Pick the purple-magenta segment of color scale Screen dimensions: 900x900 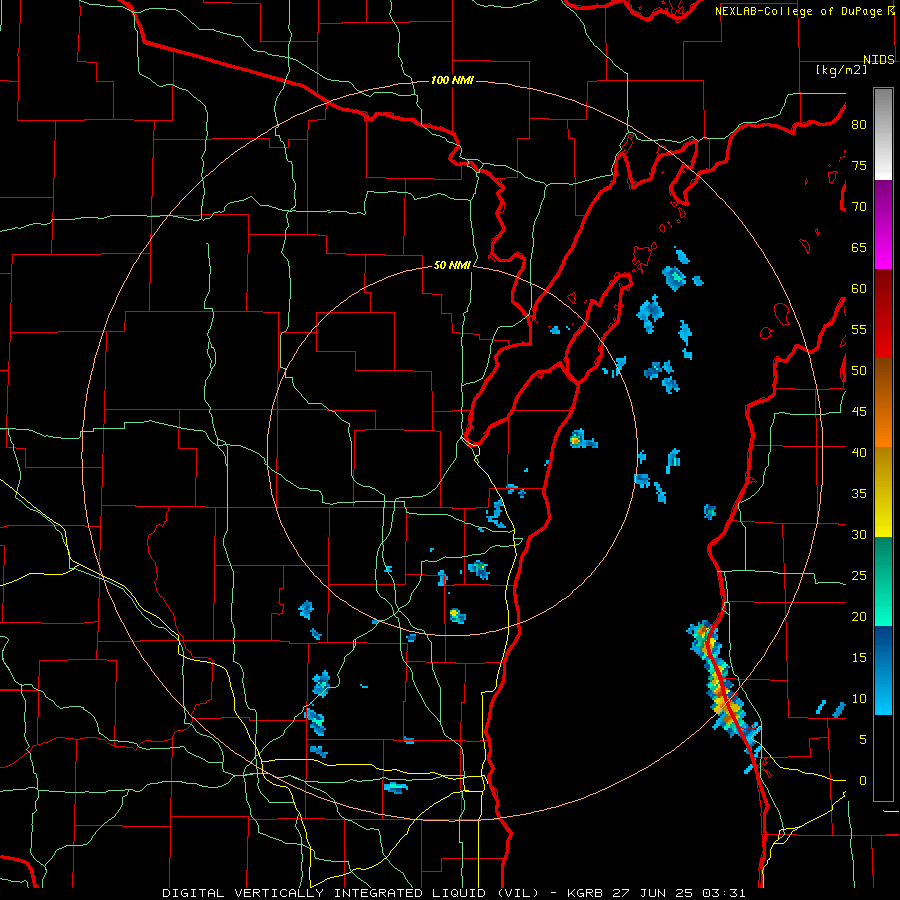[883, 224]
